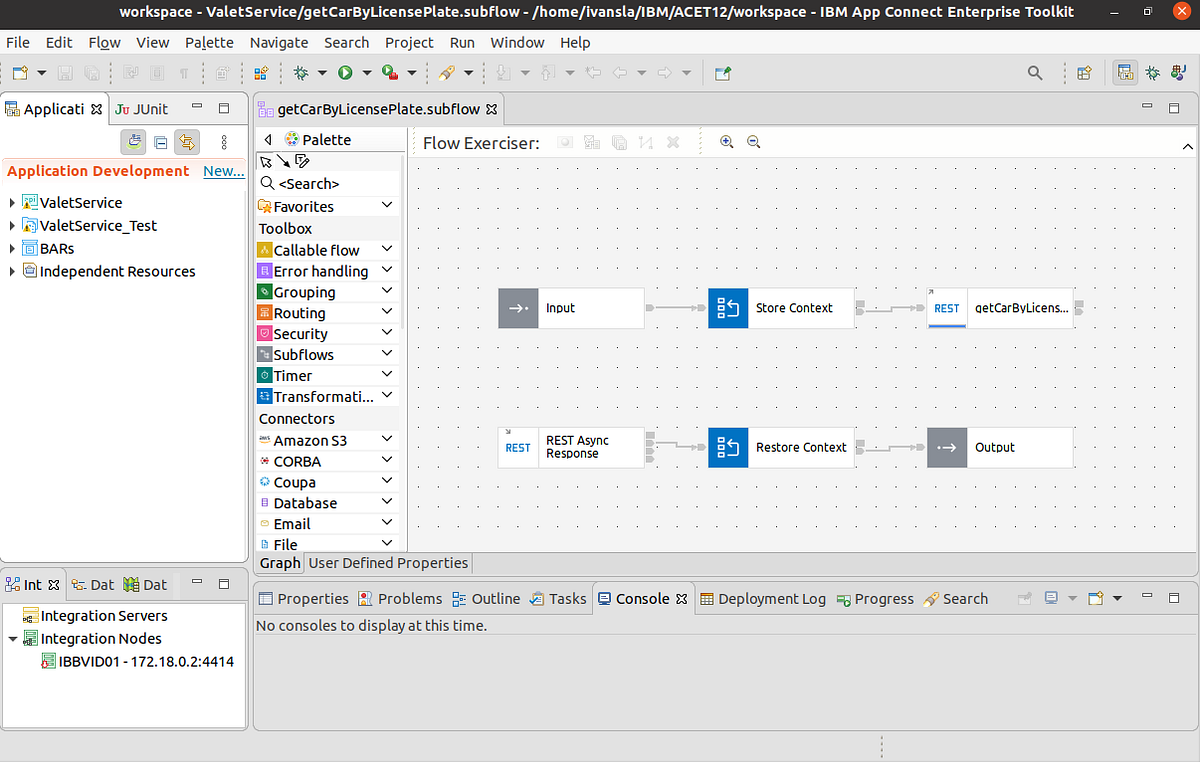Click the New... link in Application Development

pos(223,170)
